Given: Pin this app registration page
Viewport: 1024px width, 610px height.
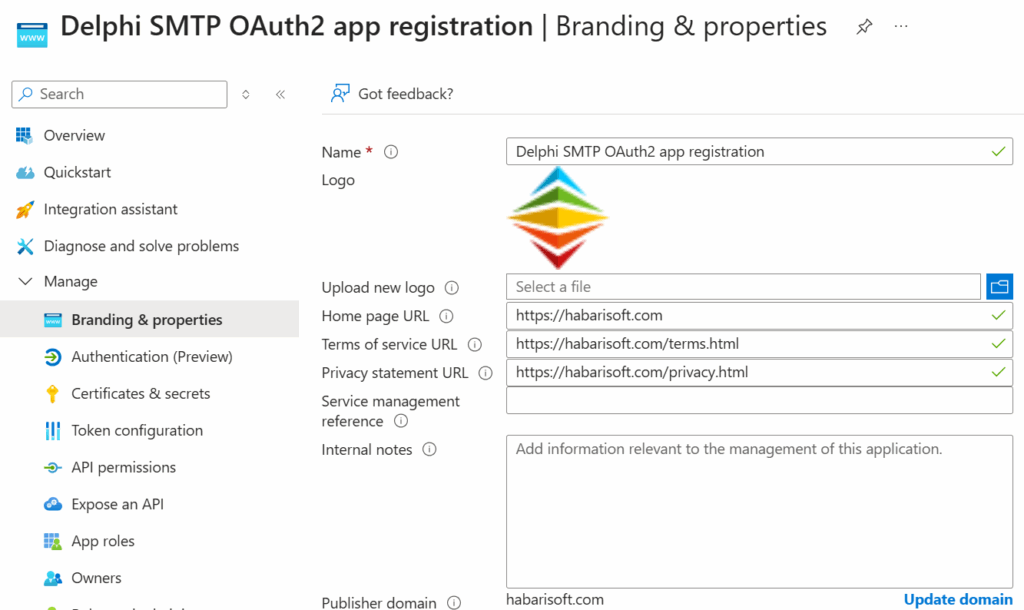Looking at the screenshot, I should pyautogui.click(x=864, y=27).
